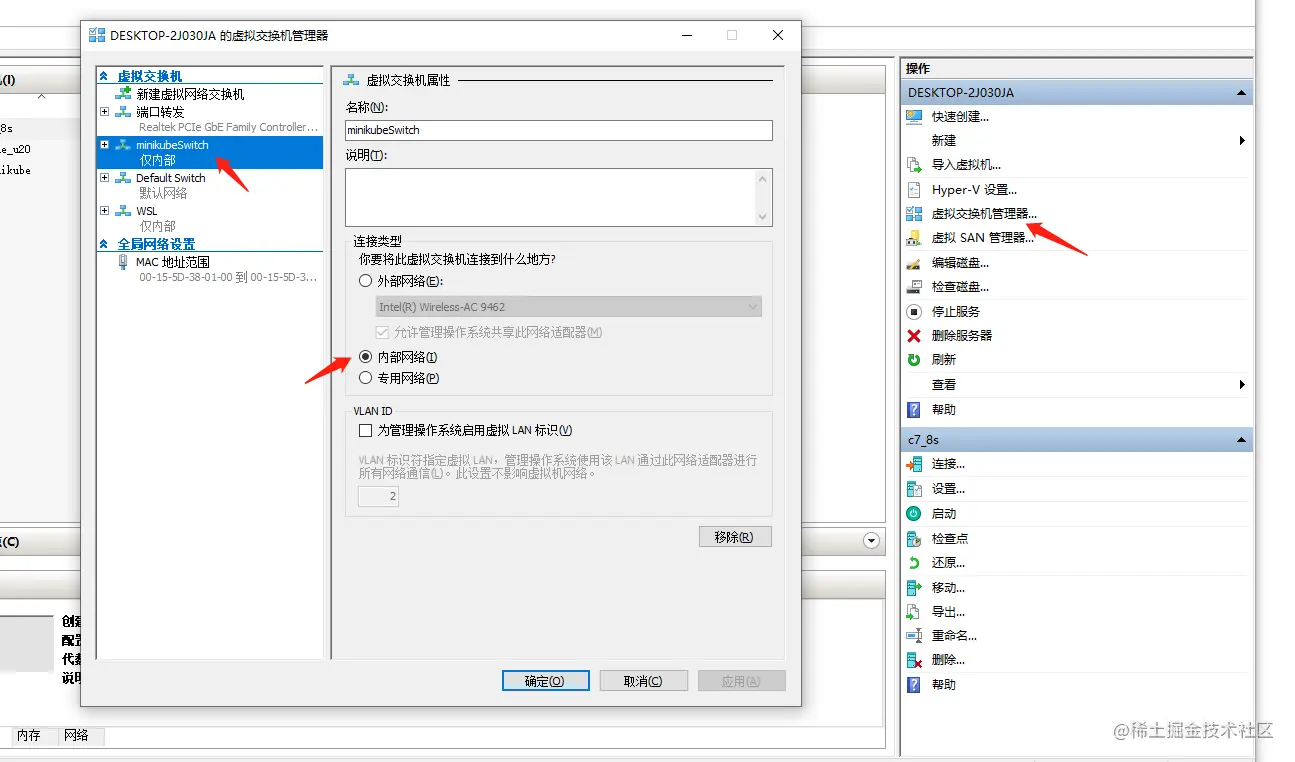Click the 检查点 icon
Viewport: 1295px width, 762px height.
coord(914,538)
